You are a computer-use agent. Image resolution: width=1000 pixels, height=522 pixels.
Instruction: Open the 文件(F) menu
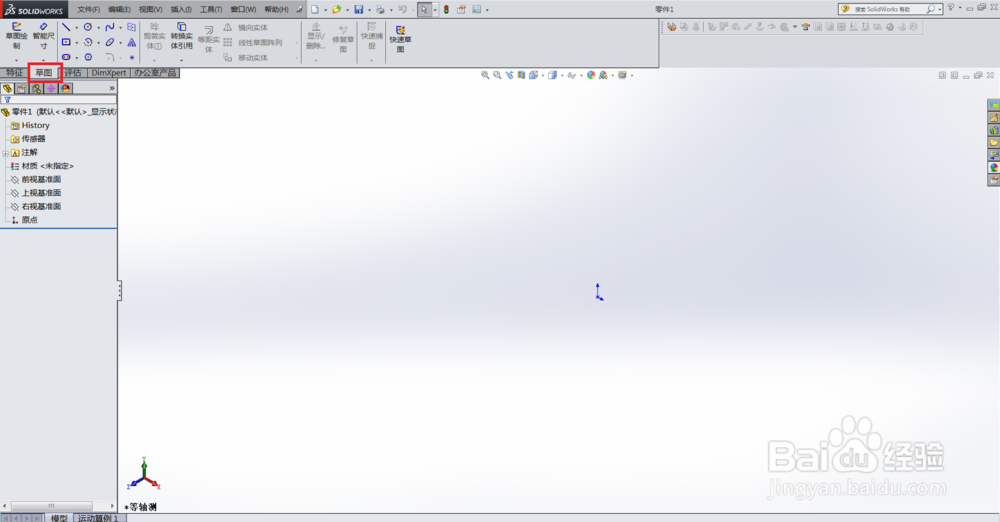click(89, 10)
